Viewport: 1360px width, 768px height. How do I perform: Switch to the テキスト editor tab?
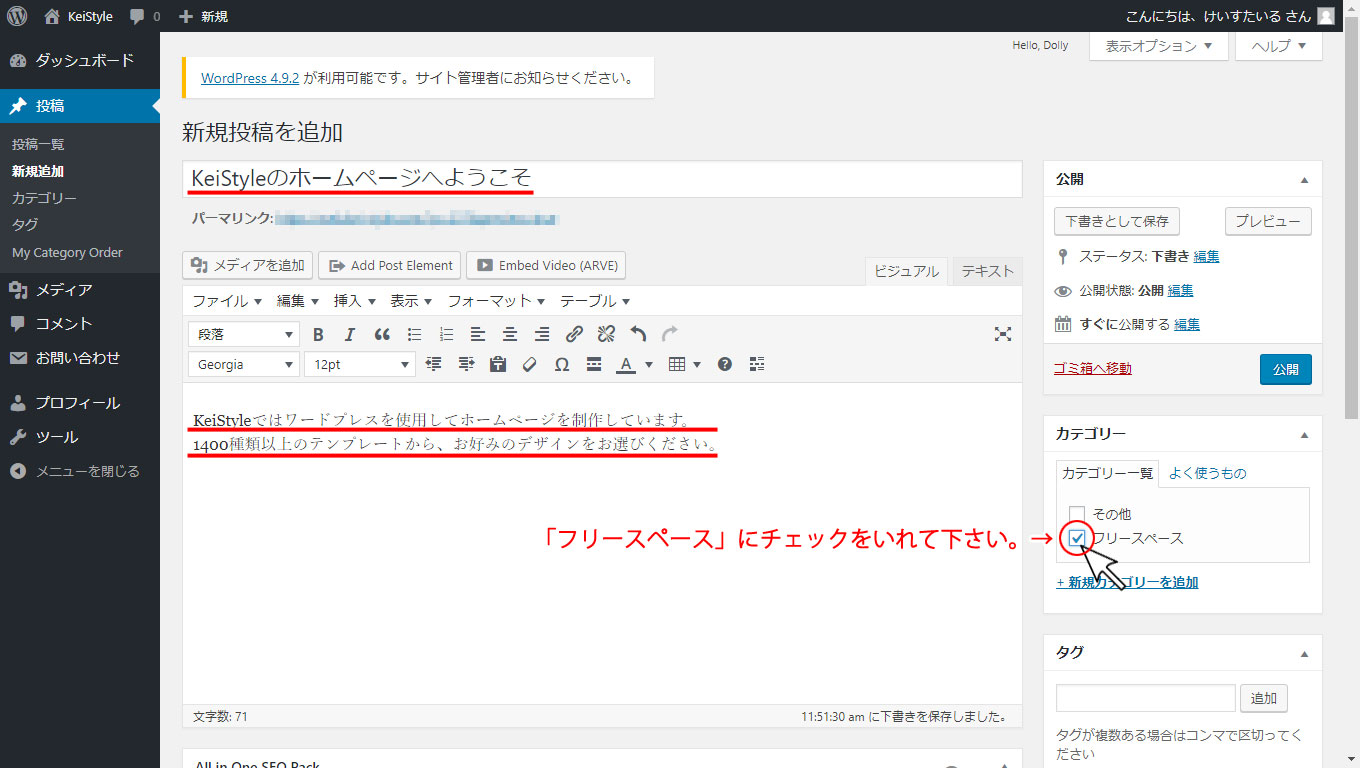pos(987,271)
